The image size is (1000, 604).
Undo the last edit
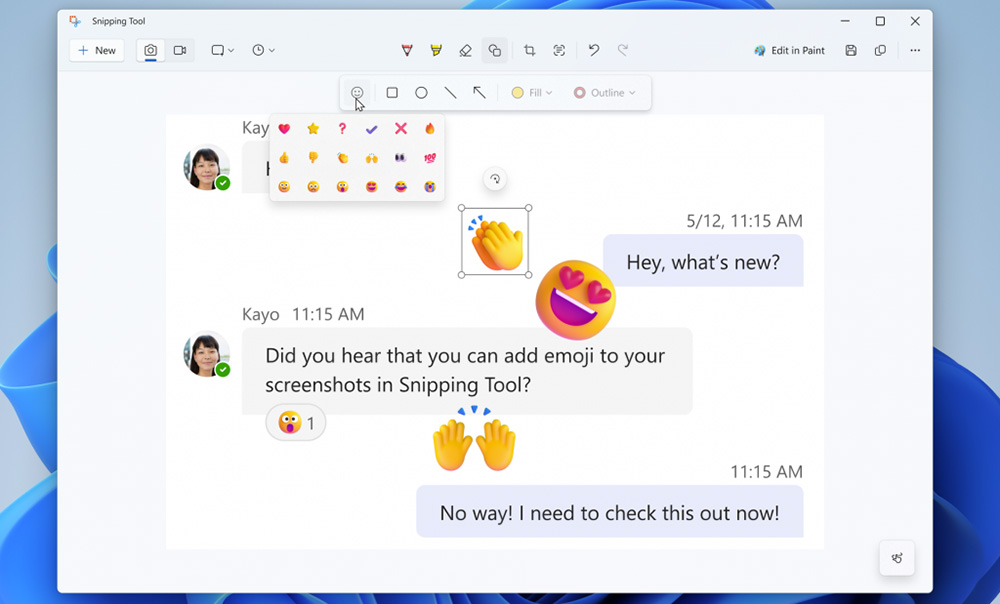pos(594,50)
